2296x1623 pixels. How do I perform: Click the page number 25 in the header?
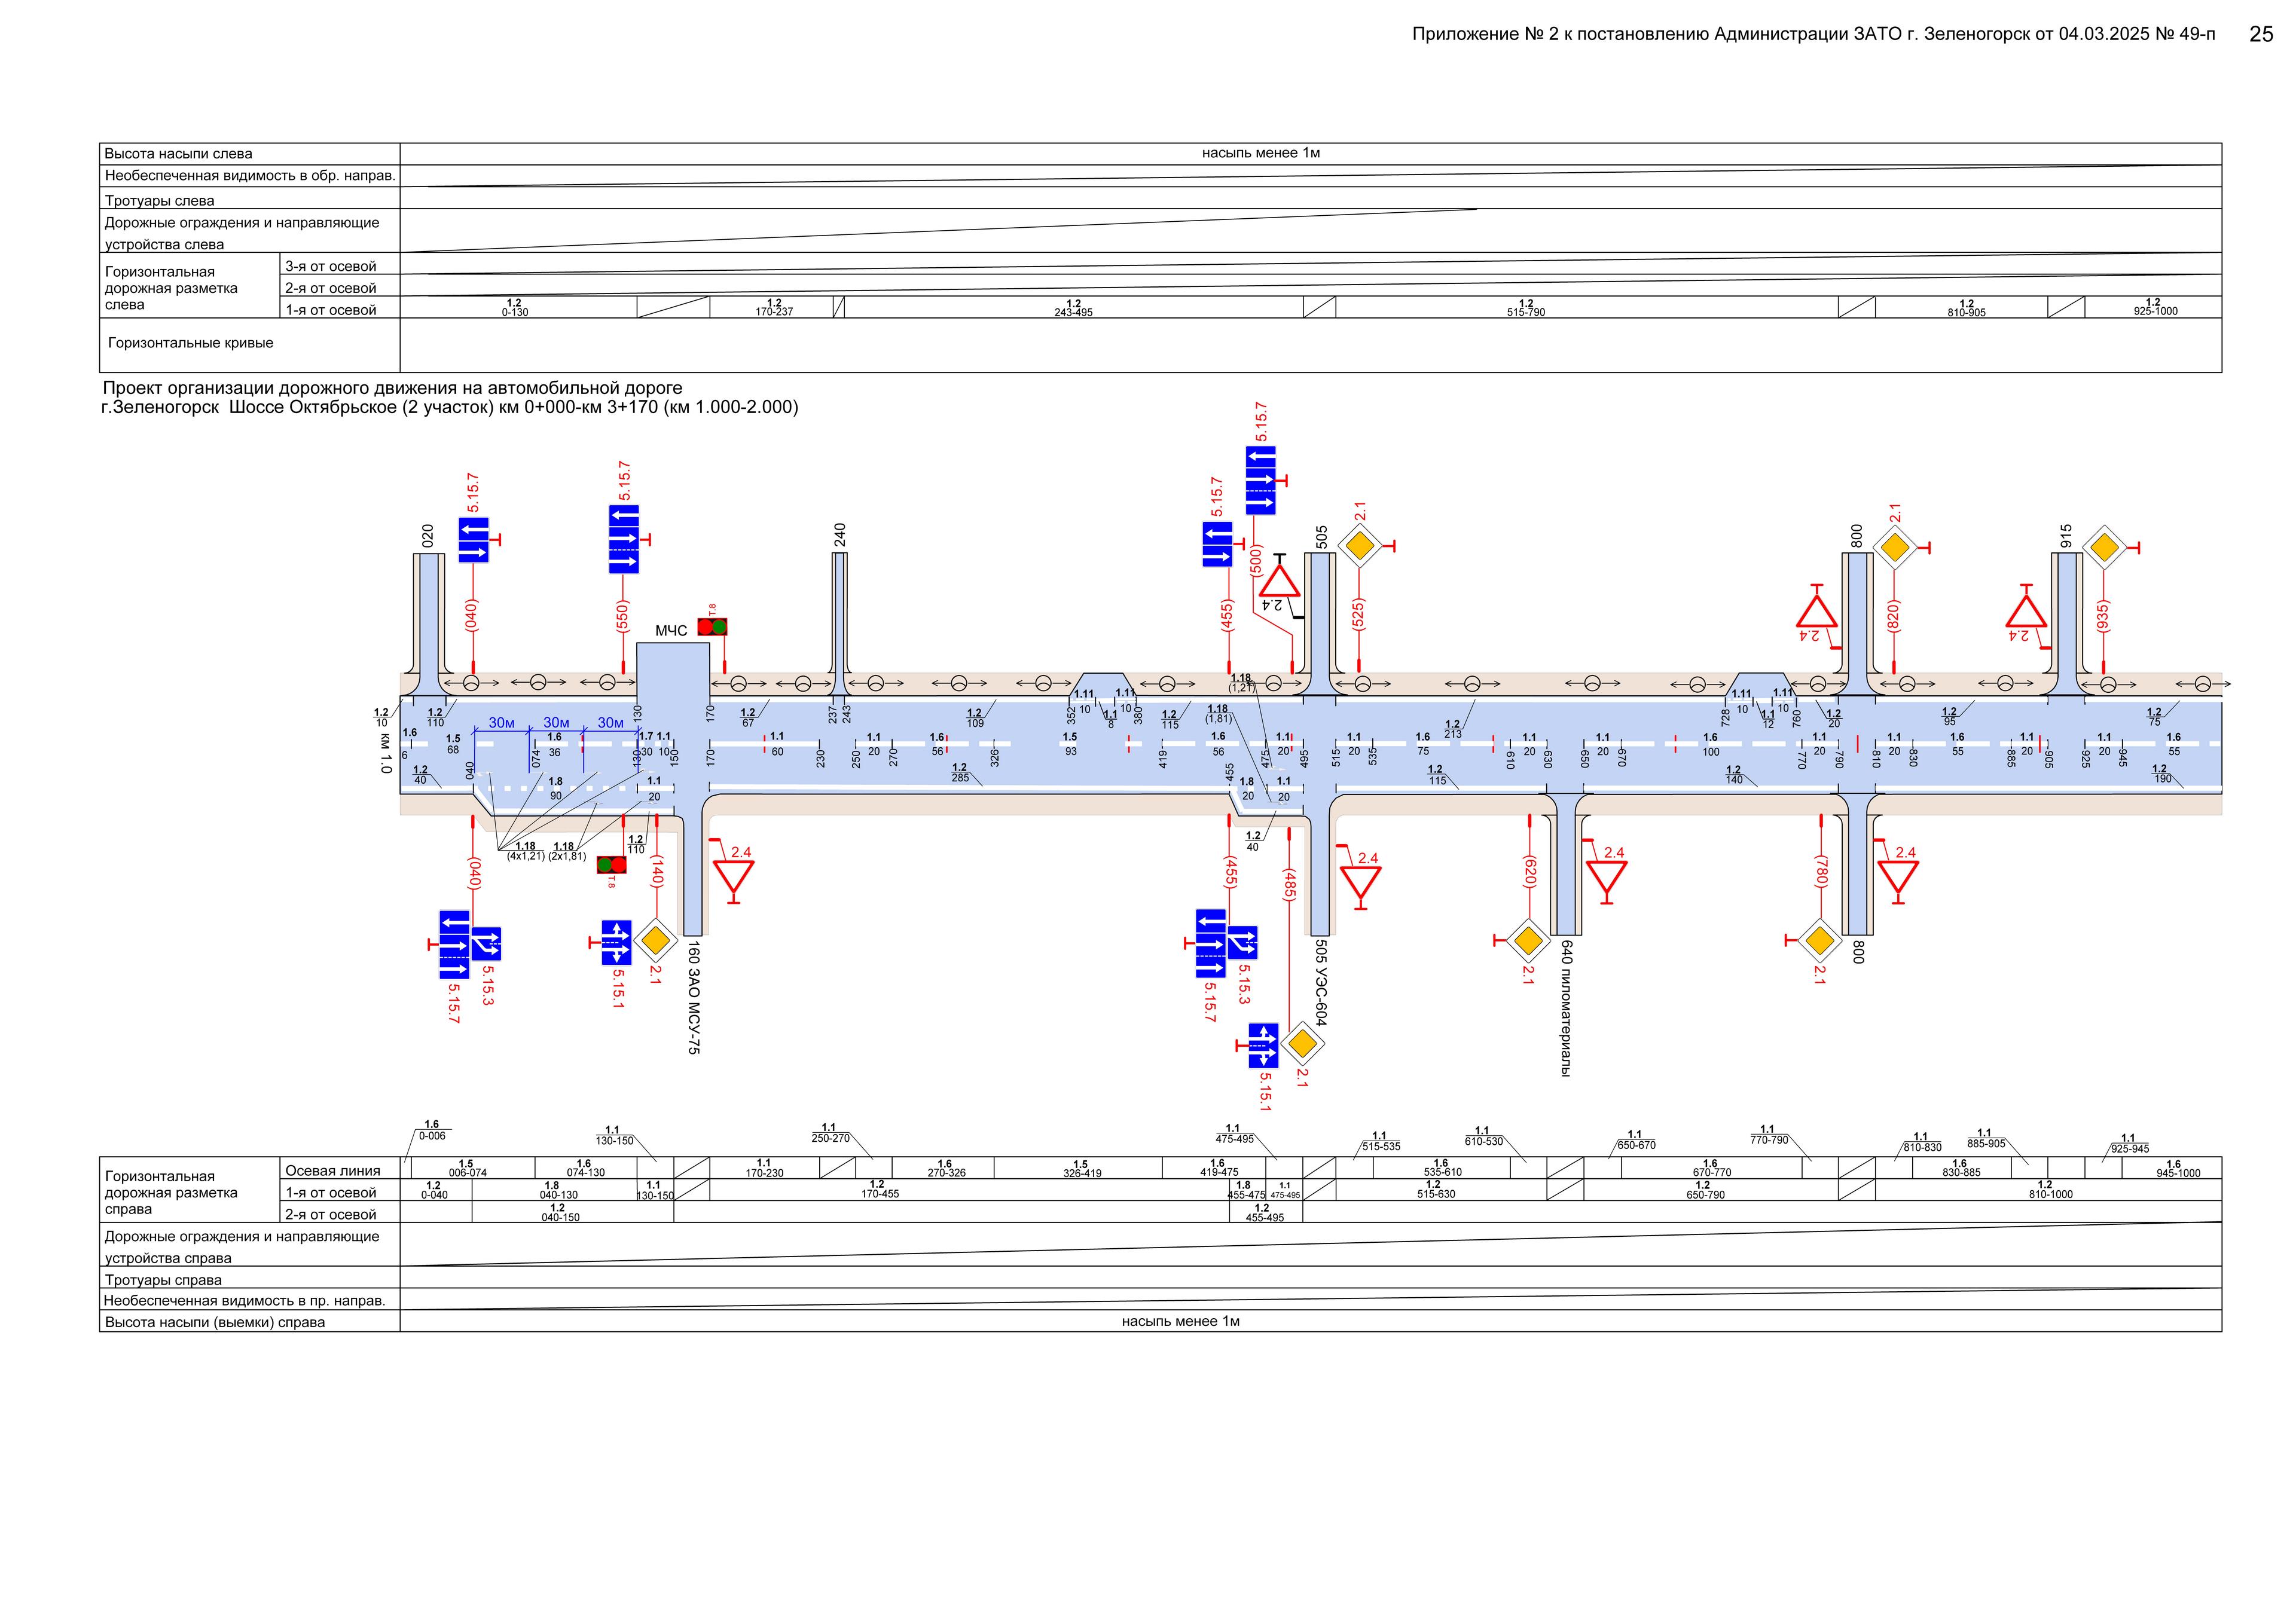(x=2260, y=34)
